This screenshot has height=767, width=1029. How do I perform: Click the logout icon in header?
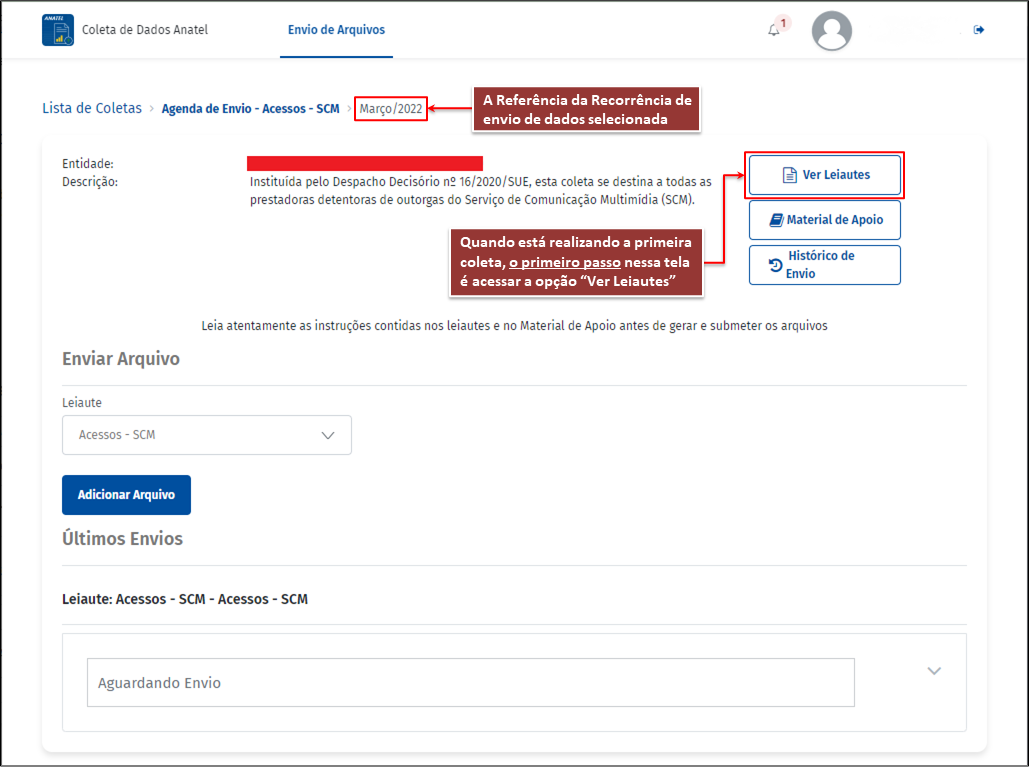979,30
